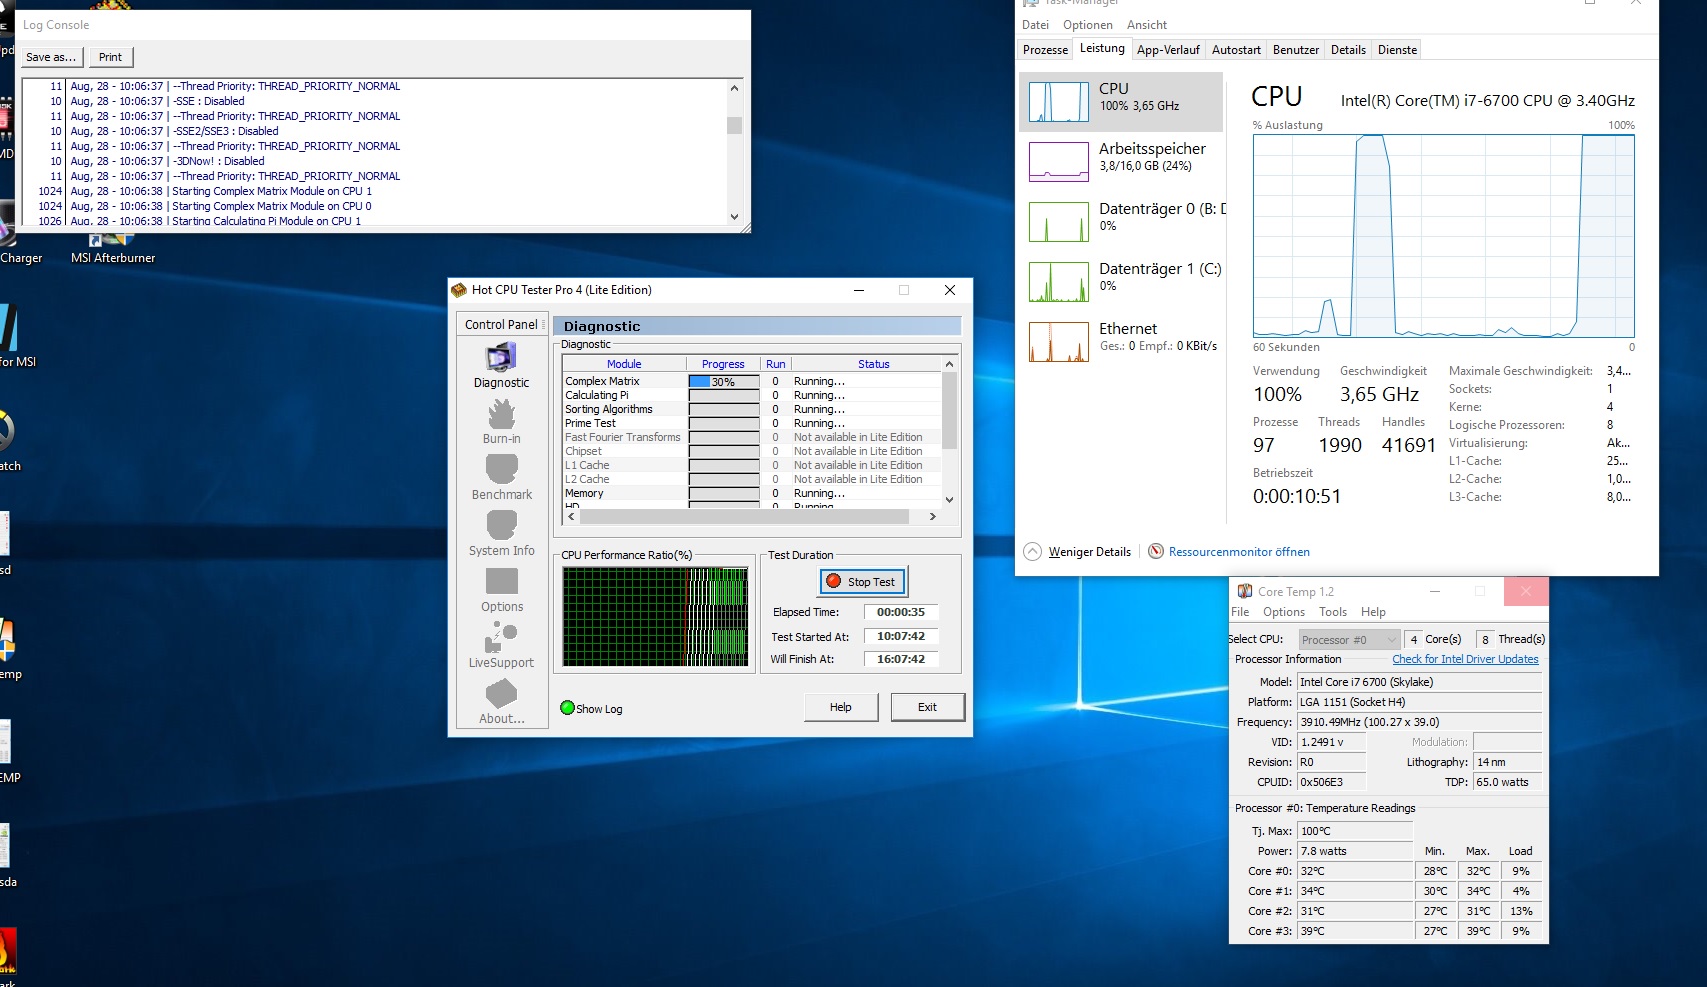Select the Ethernet graph in Task Manager
1707x987 pixels.
click(x=1059, y=342)
